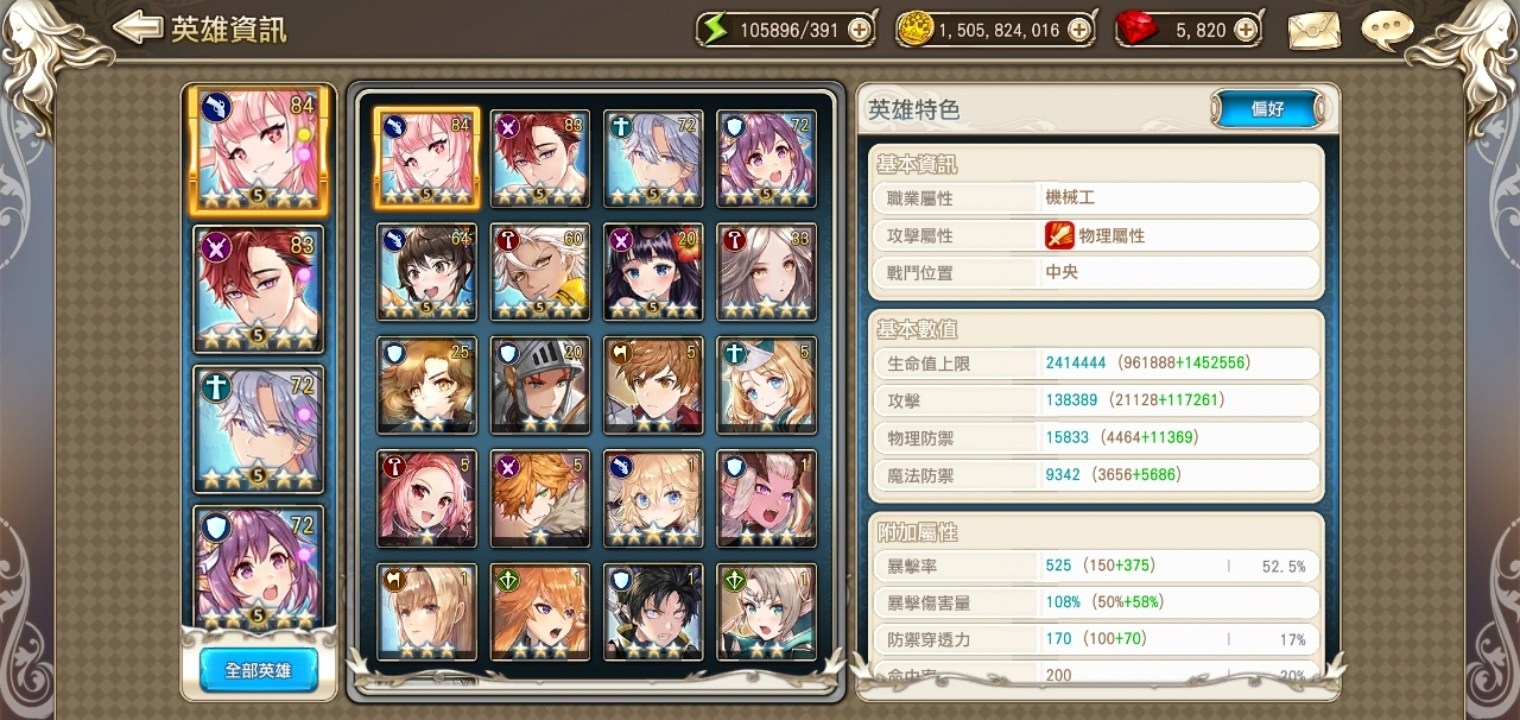The height and width of the screenshot is (720, 1520).
Task: Click the 暴擊率 critical rate row
Action: (1096, 566)
